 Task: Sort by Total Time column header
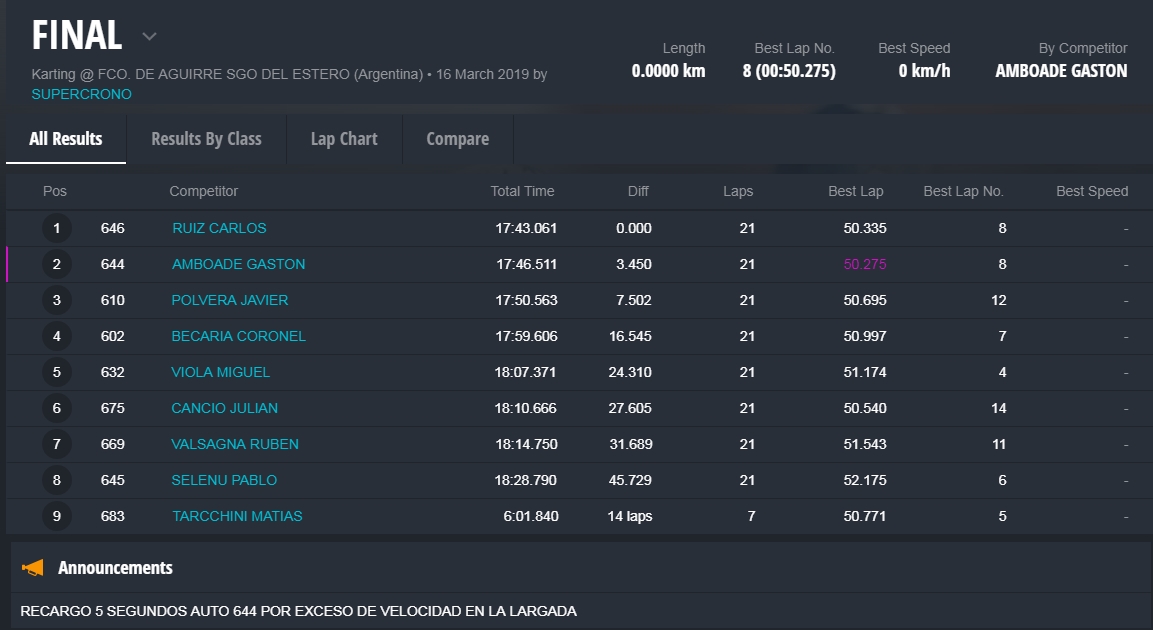coord(522,191)
